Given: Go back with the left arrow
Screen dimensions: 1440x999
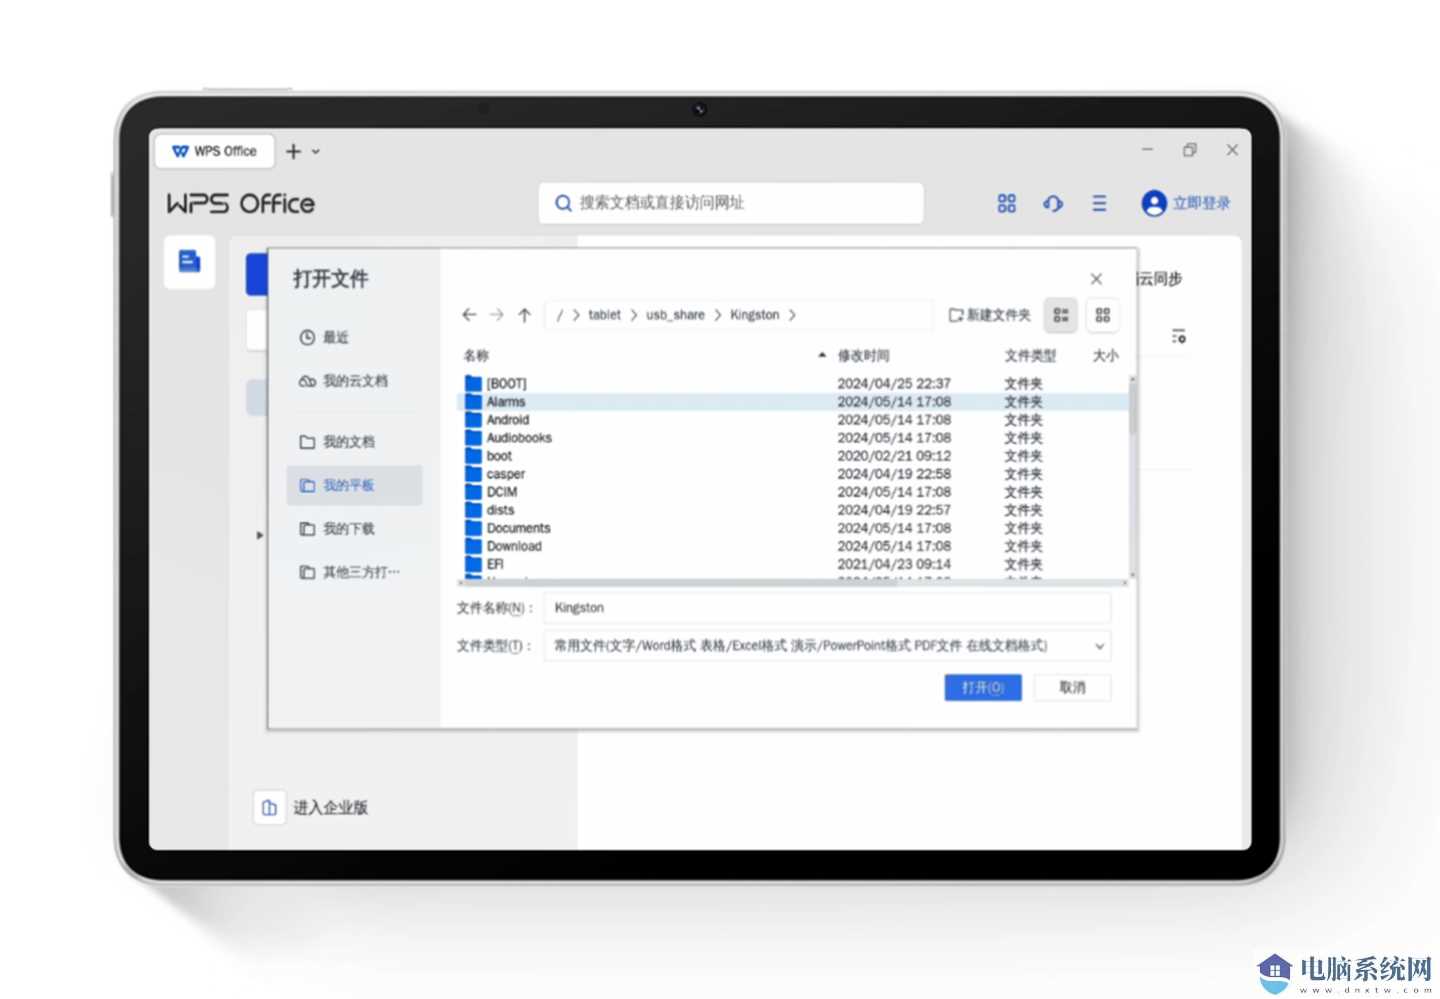Looking at the screenshot, I should (469, 315).
